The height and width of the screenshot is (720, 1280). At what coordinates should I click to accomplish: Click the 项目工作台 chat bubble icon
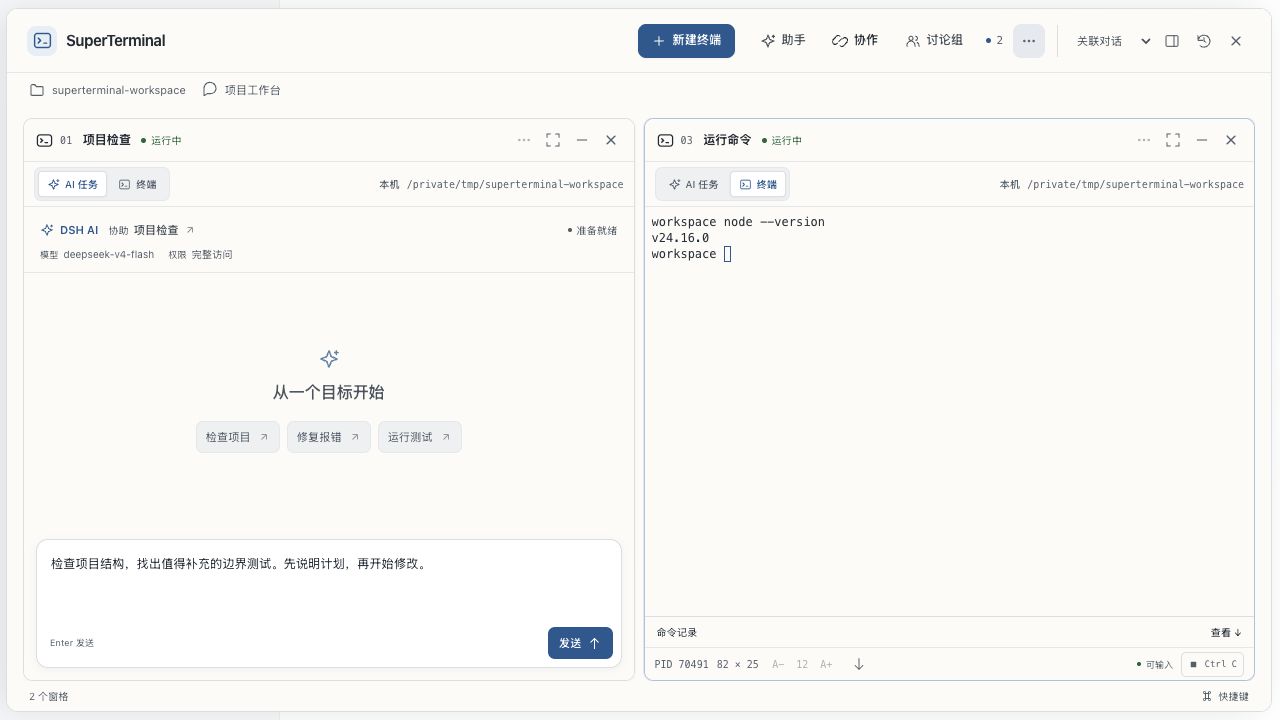tap(209, 89)
